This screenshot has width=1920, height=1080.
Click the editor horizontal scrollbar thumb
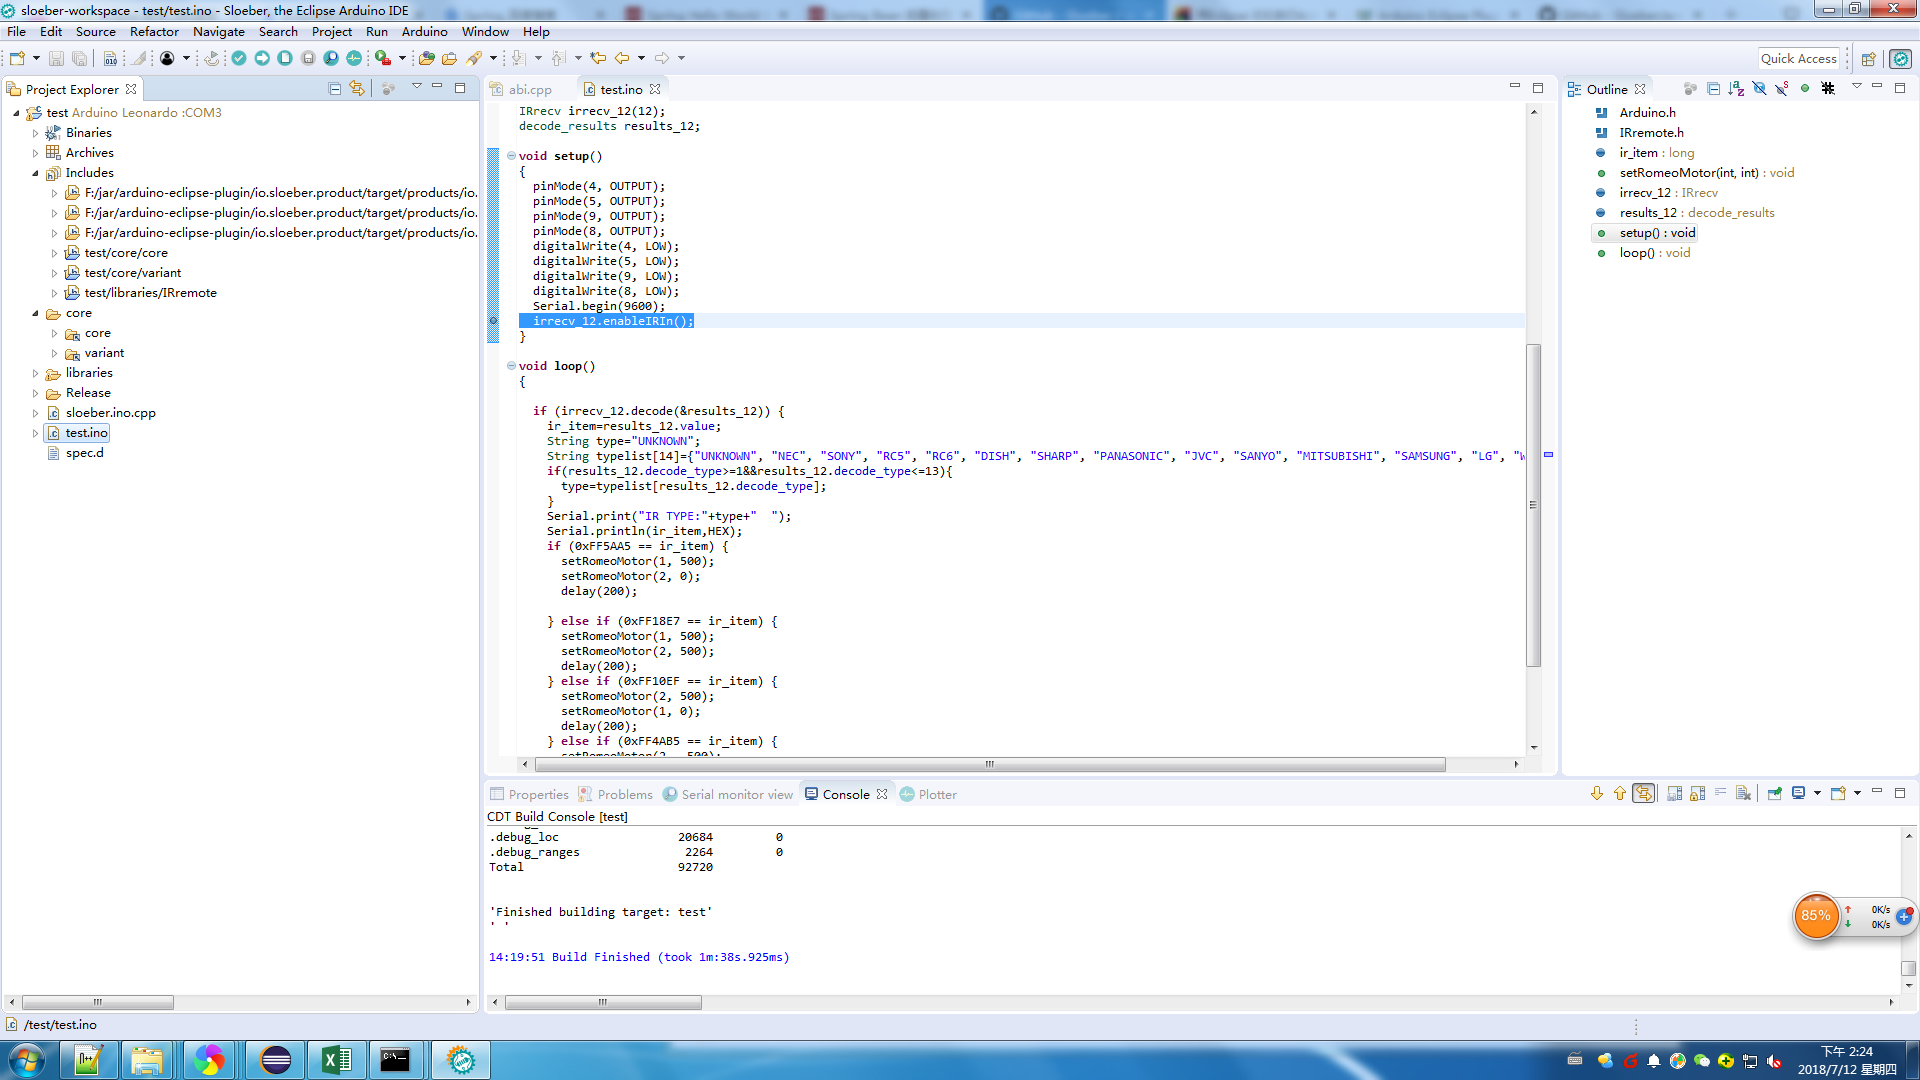(990, 764)
